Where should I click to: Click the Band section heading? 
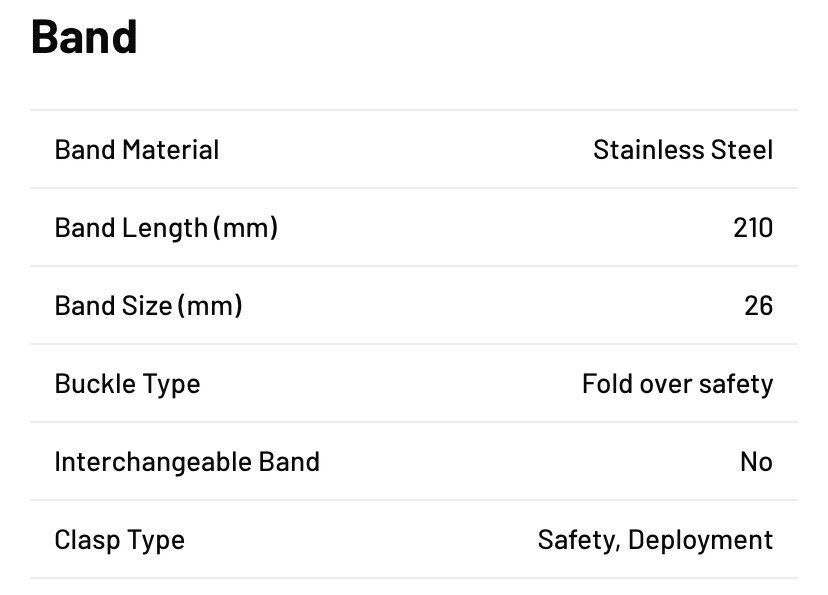(x=84, y=37)
